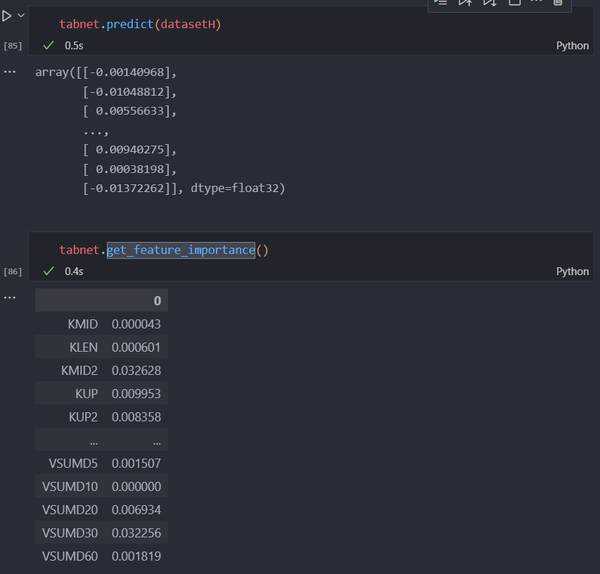The width and height of the screenshot is (600, 574).
Task: Open output actions menu for feature importance table
Action: point(10,297)
